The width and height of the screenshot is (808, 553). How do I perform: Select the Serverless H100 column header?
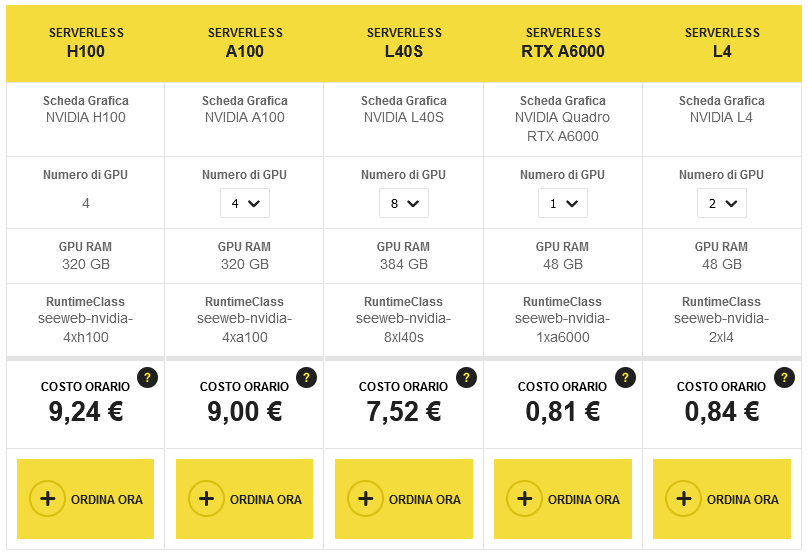[85, 42]
